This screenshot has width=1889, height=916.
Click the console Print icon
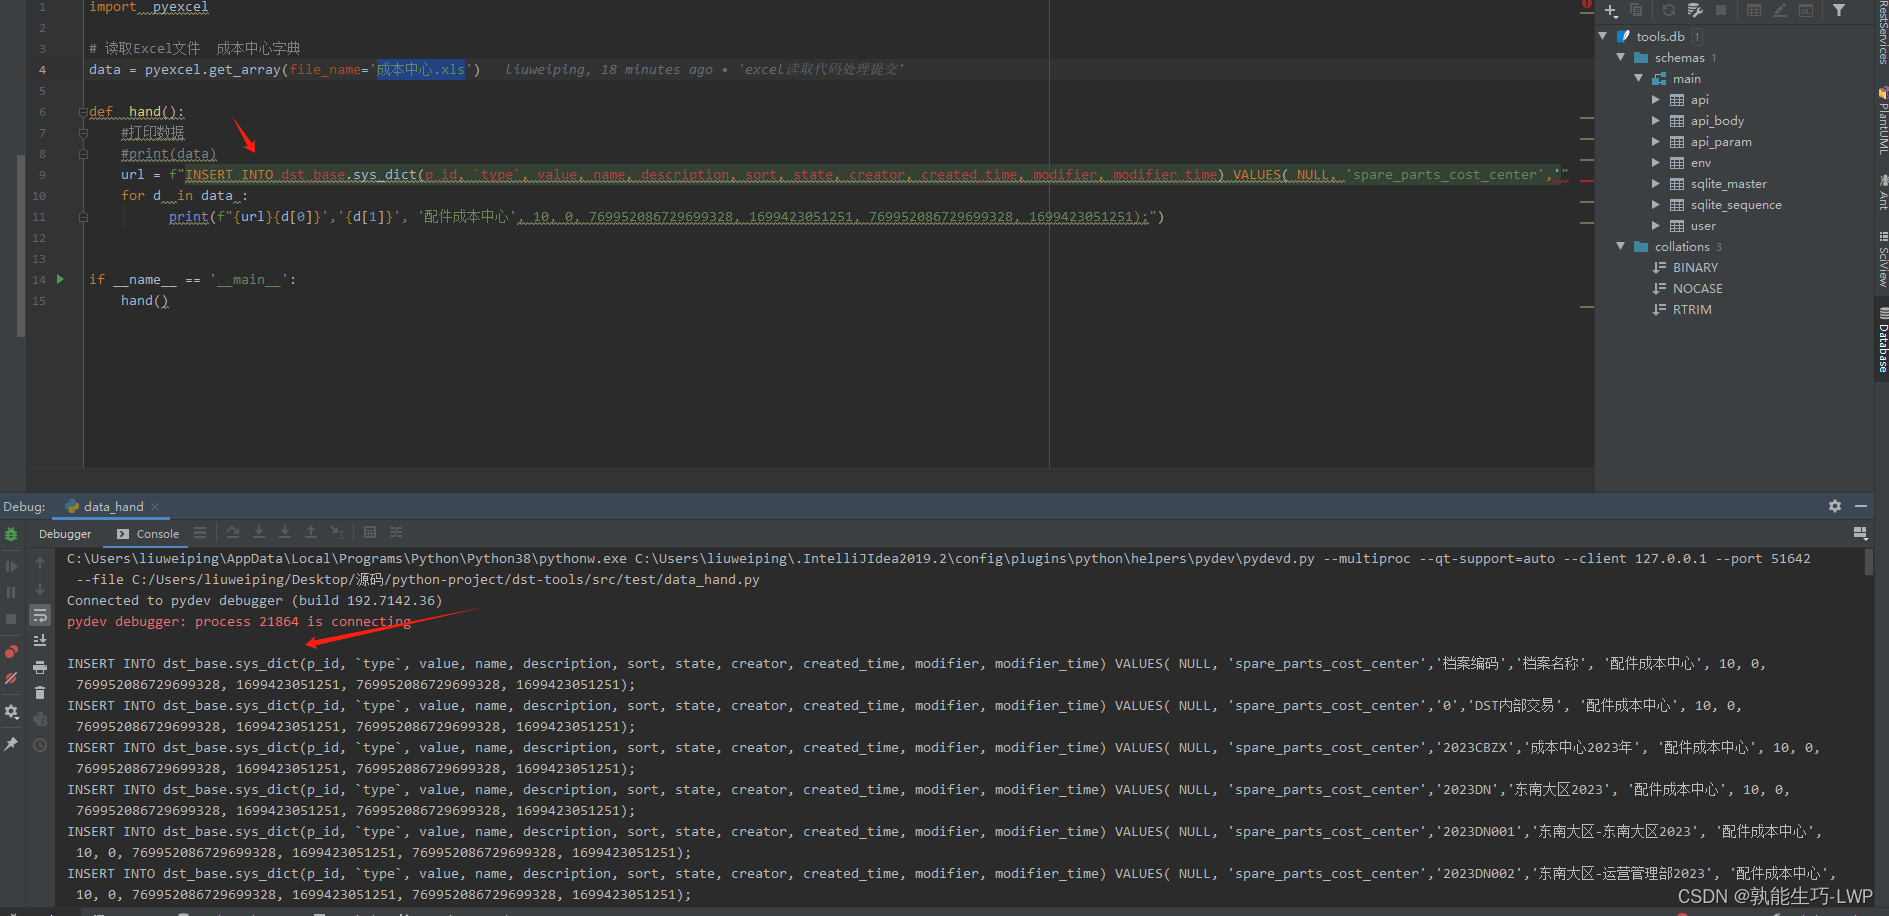click(40, 667)
